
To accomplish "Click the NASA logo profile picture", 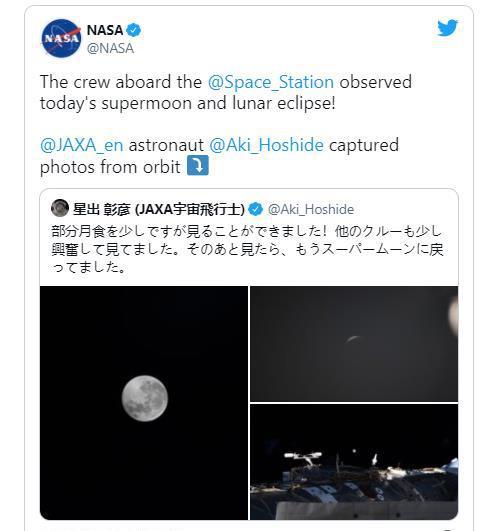I will tap(61, 38).
